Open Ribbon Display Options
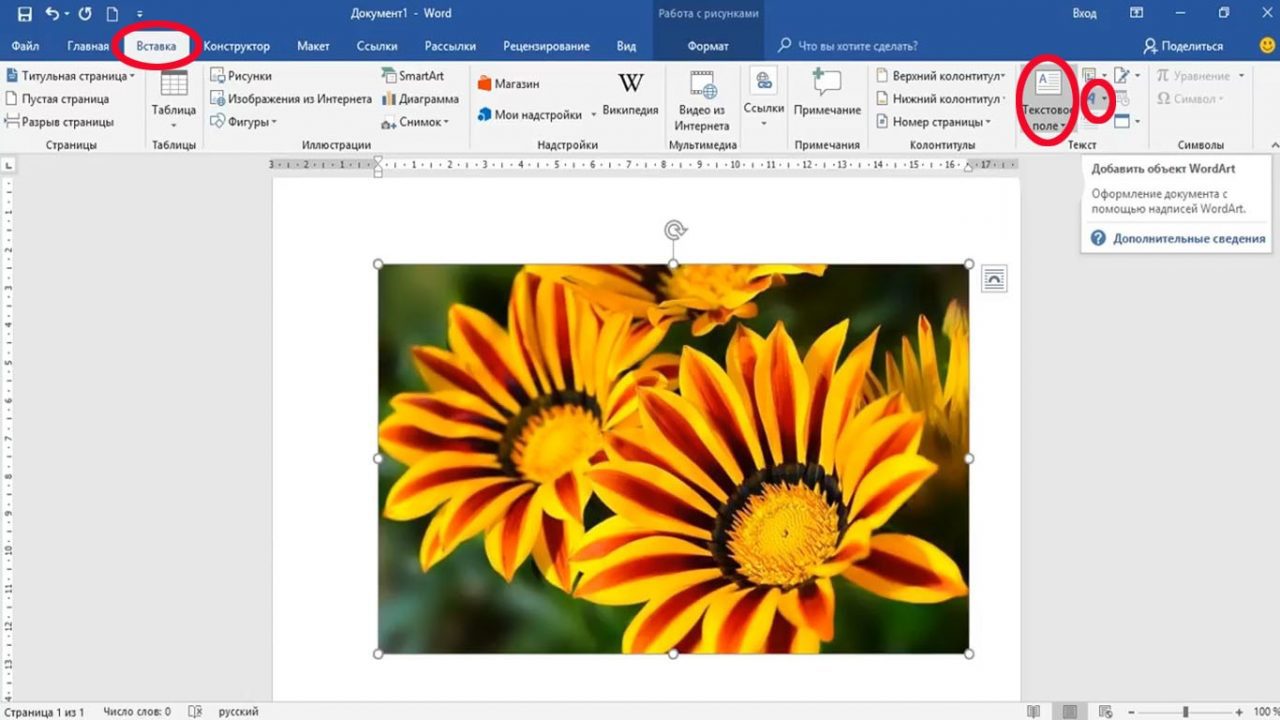 [x=1136, y=14]
